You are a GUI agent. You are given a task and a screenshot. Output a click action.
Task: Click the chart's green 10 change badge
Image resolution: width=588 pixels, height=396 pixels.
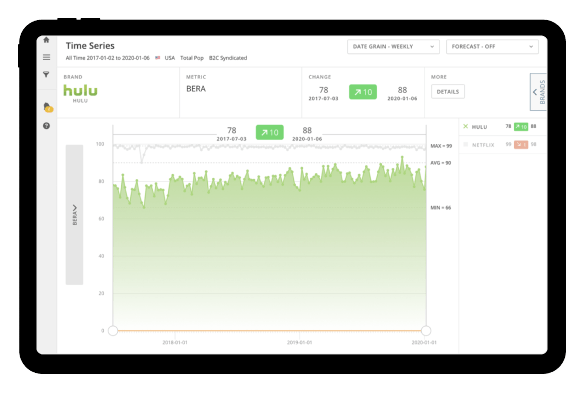270,132
